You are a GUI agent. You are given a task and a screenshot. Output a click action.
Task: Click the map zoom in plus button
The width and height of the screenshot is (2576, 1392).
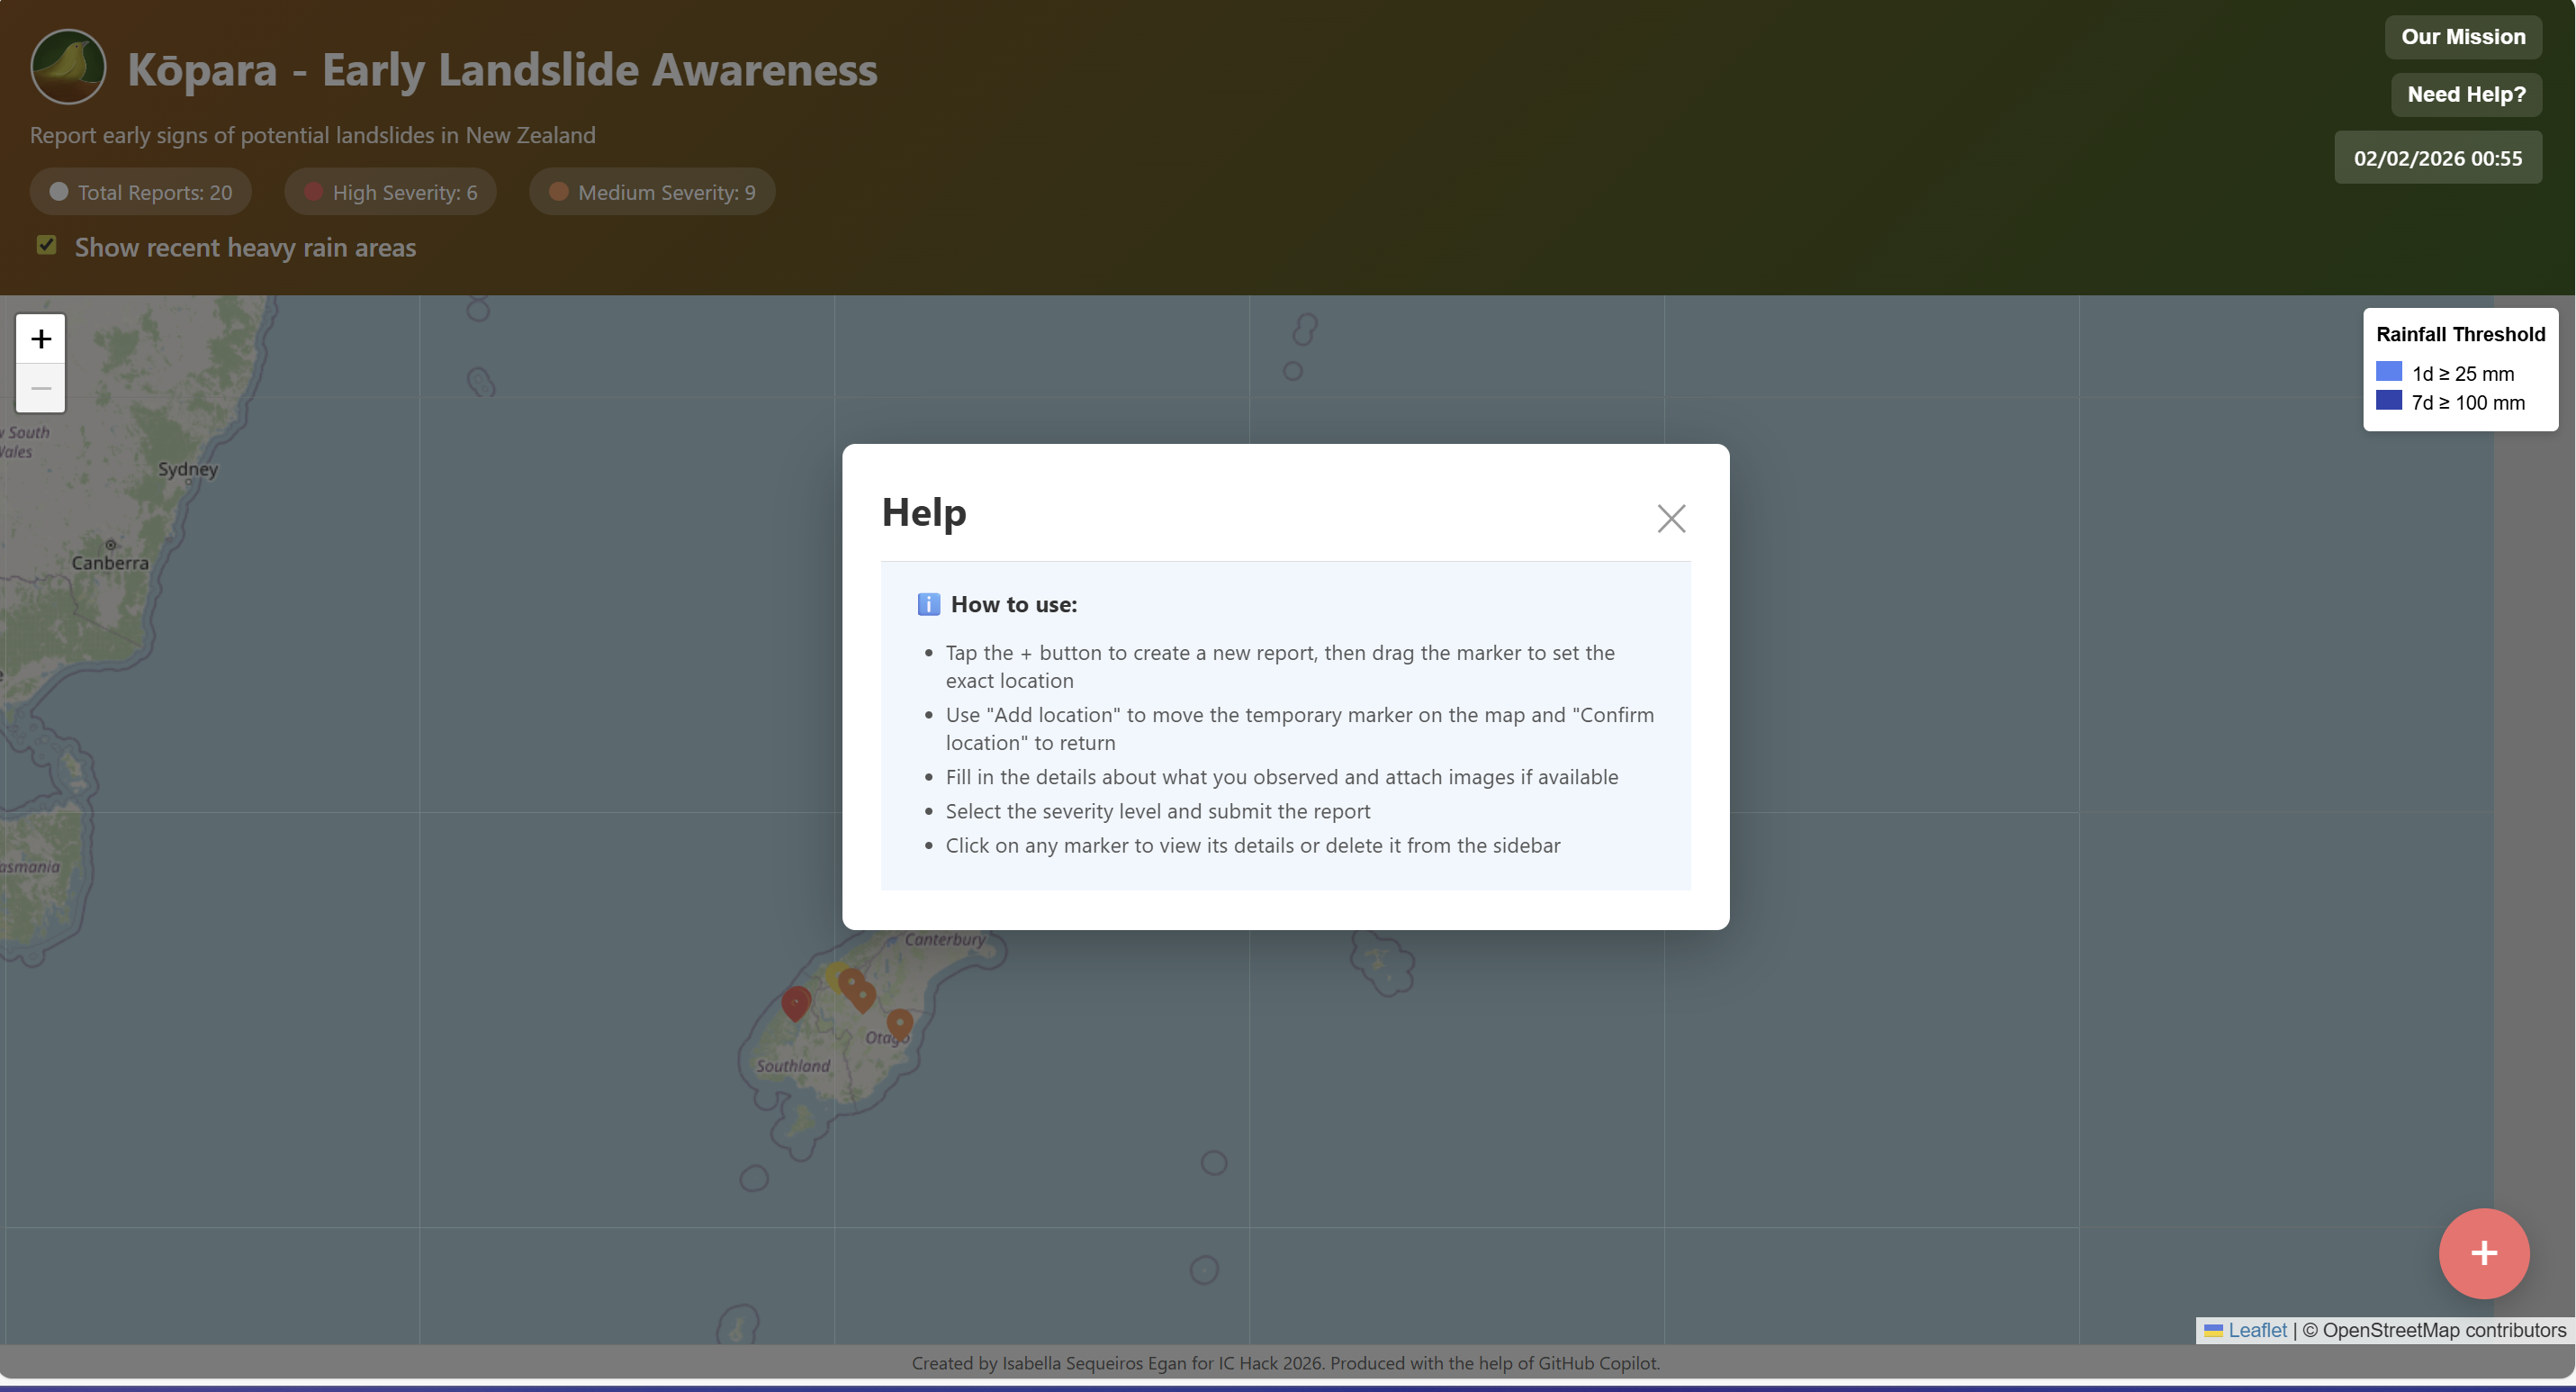click(41, 339)
